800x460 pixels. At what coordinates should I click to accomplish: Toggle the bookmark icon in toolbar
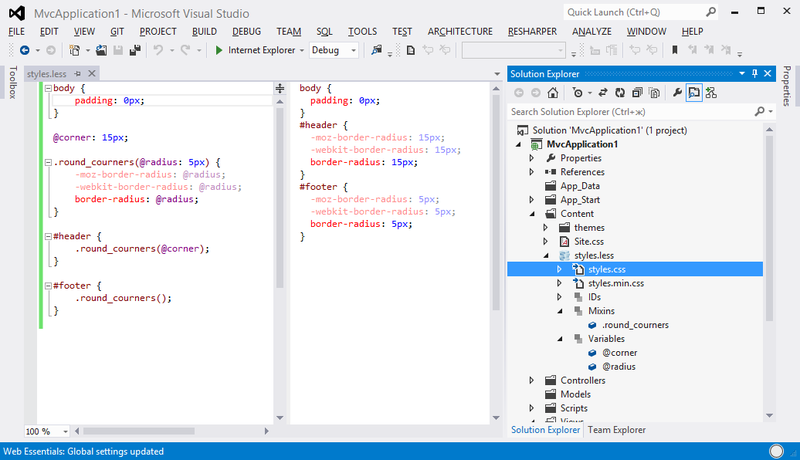coord(674,50)
